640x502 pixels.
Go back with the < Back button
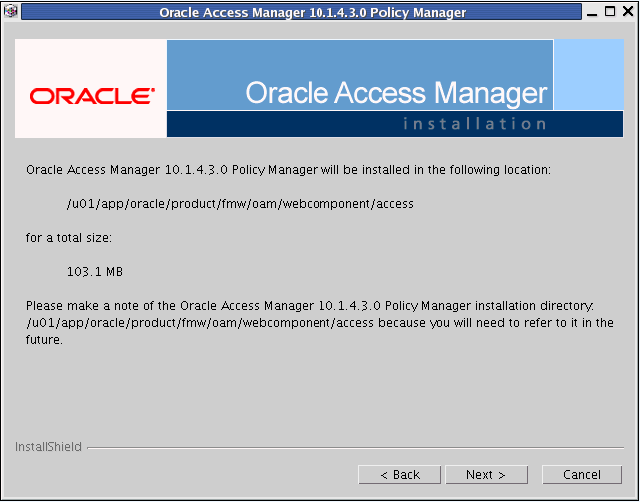pos(400,475)
